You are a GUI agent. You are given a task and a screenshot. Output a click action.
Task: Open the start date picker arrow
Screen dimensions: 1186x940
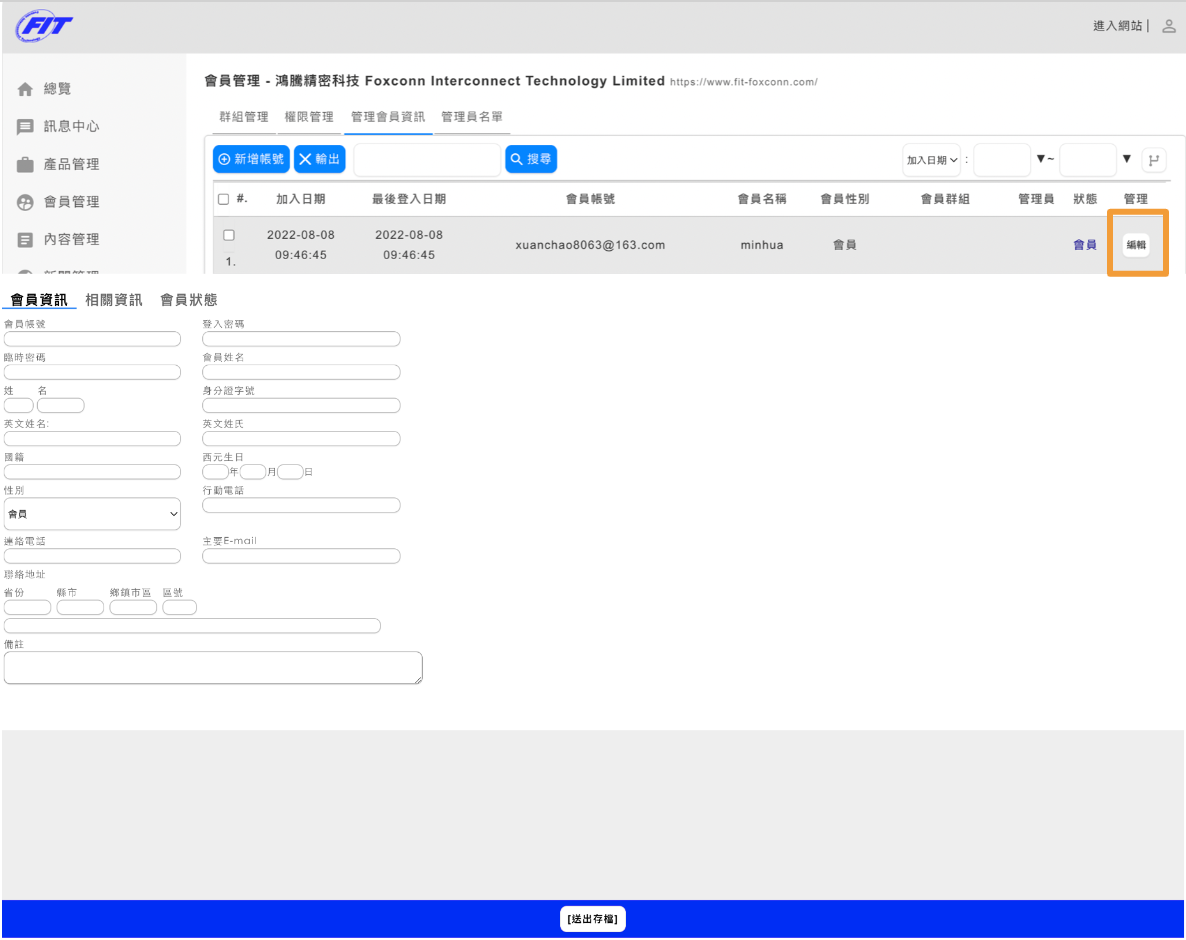click(1041, 160)
